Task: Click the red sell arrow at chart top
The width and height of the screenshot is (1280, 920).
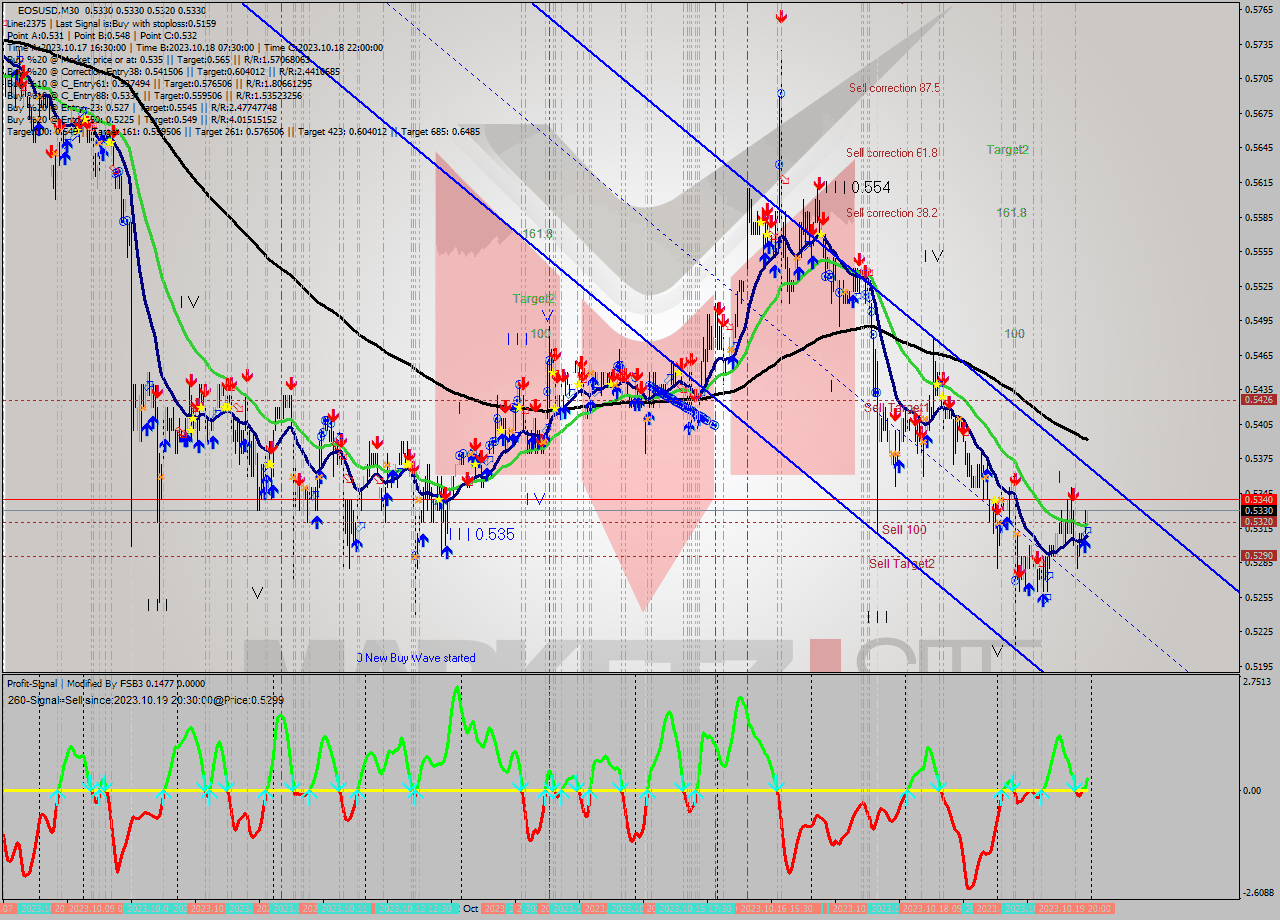Action: point(780,17)
